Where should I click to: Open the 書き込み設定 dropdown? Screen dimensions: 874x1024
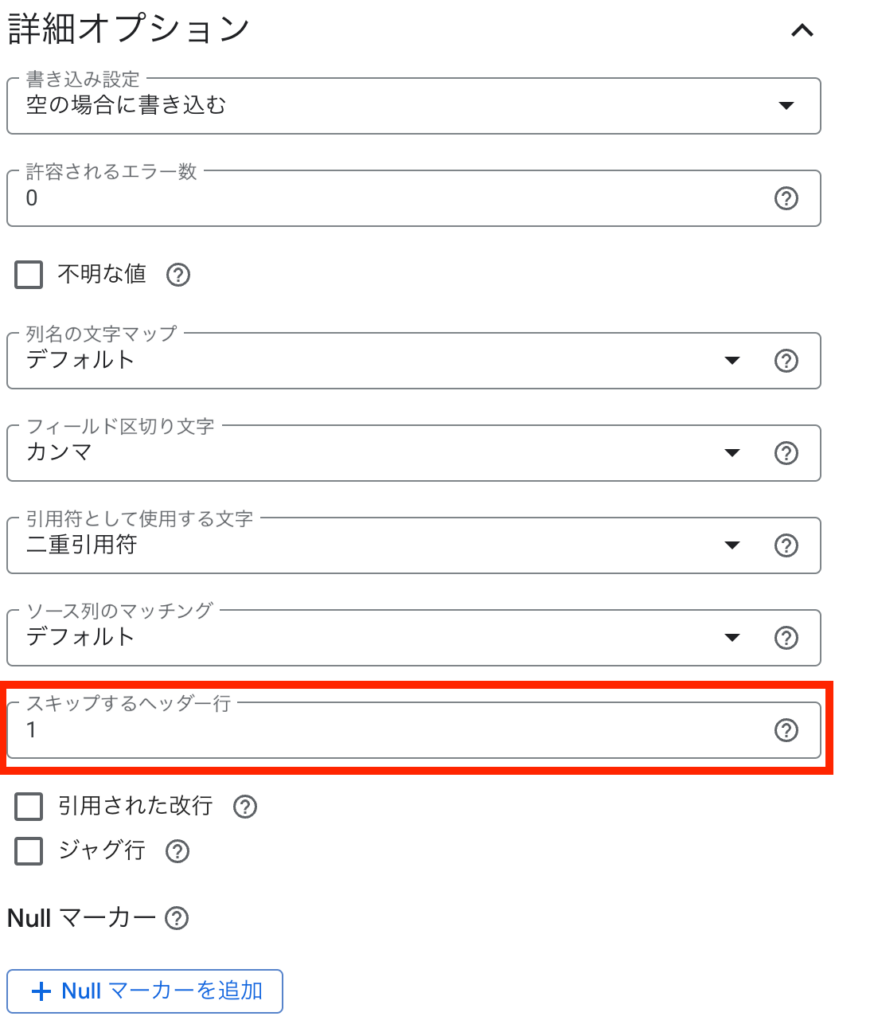point(413,106)
